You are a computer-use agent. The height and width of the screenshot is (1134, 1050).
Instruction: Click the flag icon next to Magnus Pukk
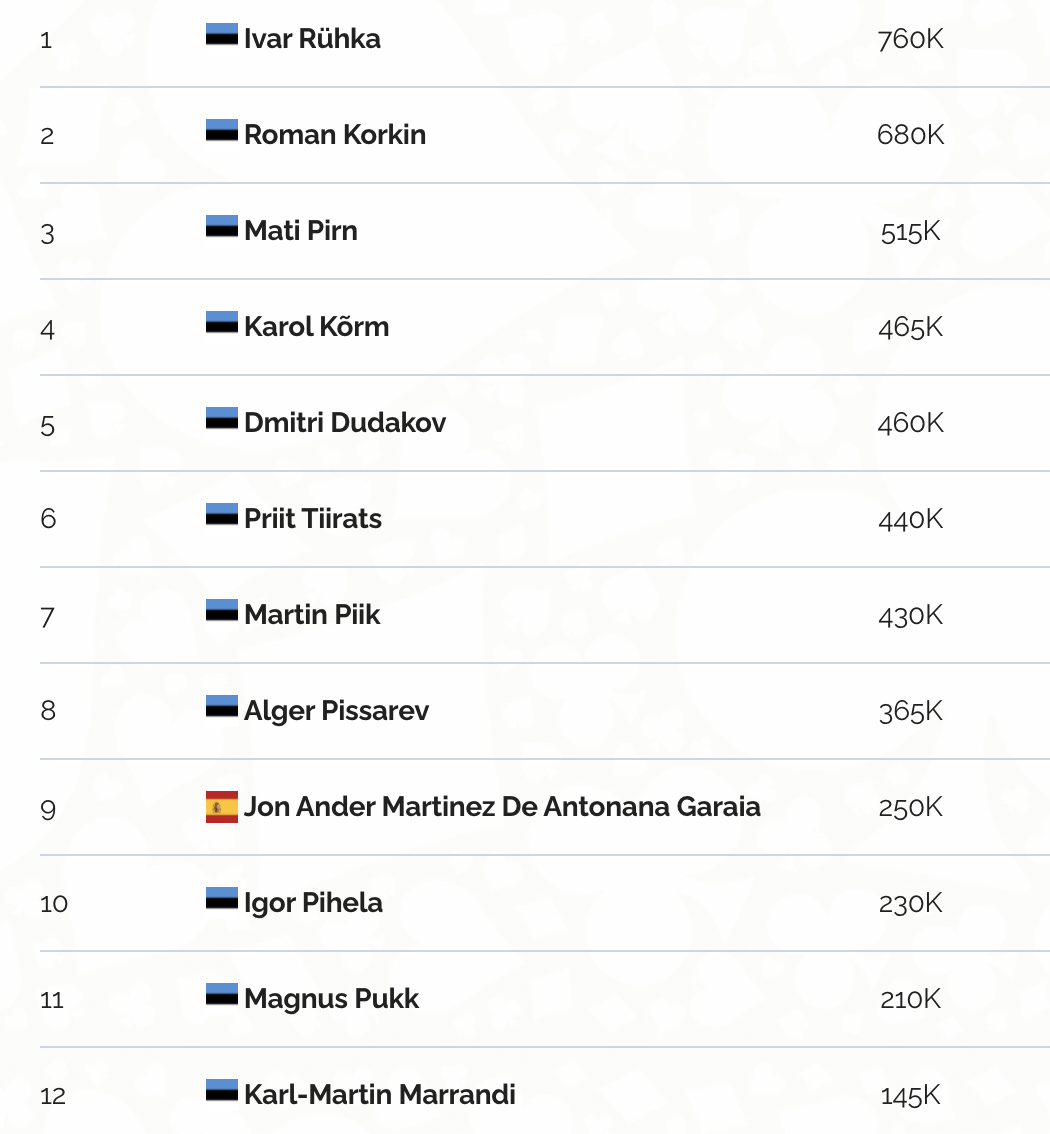click(x=221, y=995)
